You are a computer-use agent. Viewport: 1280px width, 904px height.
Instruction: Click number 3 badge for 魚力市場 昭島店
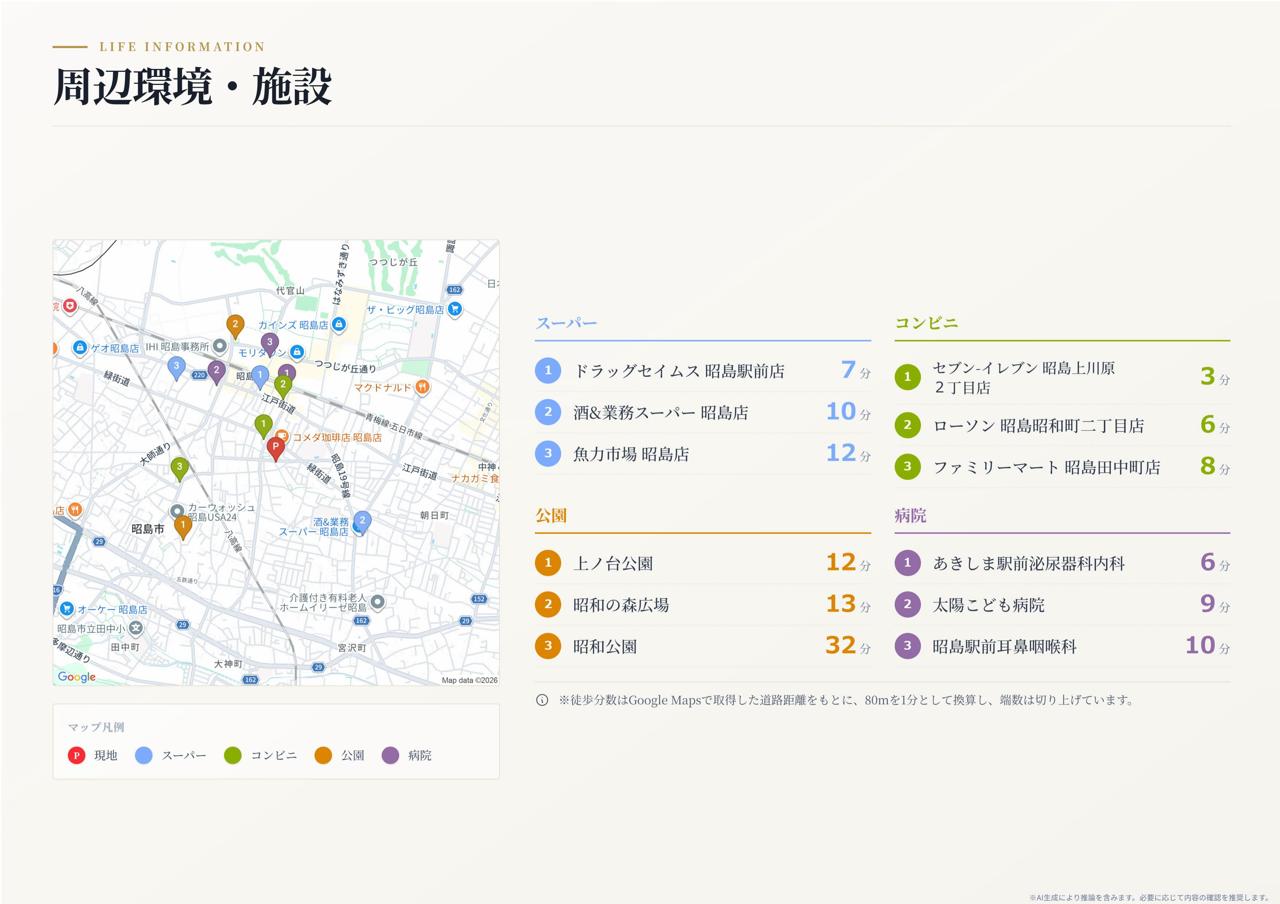(x=548, y=454)
